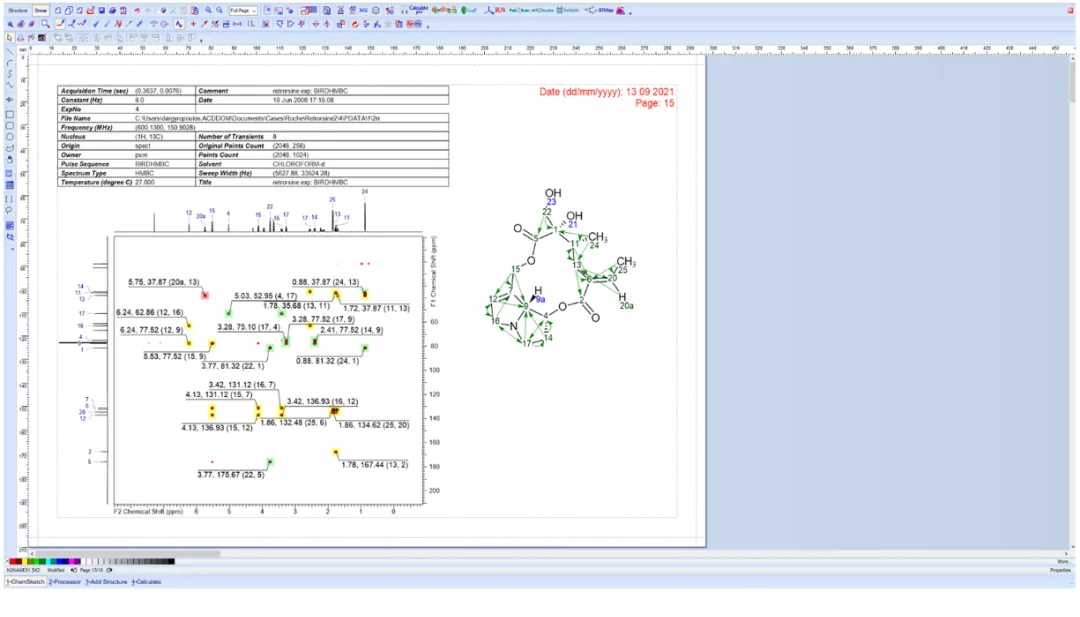Expand the third toolbar row overflow arrow

(x=201, y=40)
